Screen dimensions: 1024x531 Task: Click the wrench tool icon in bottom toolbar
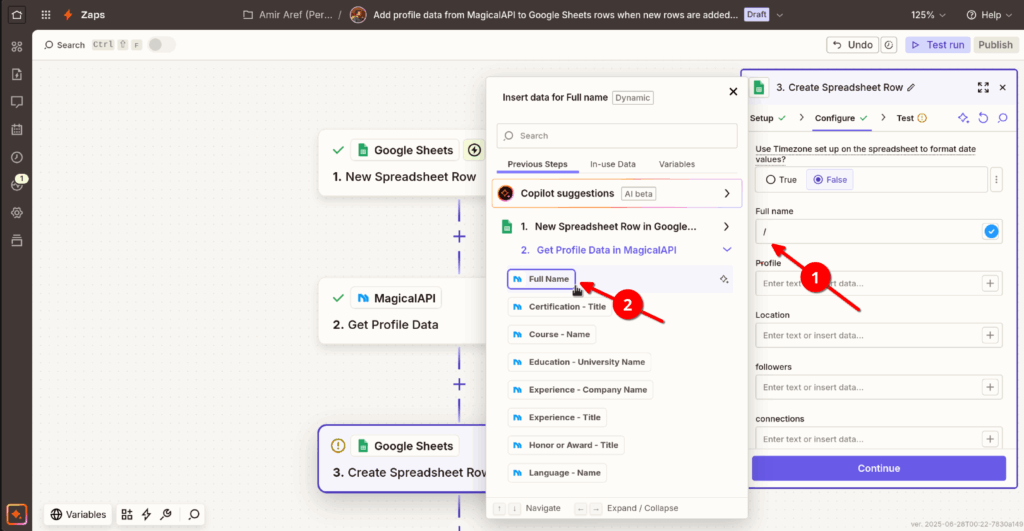coord(166,515)
